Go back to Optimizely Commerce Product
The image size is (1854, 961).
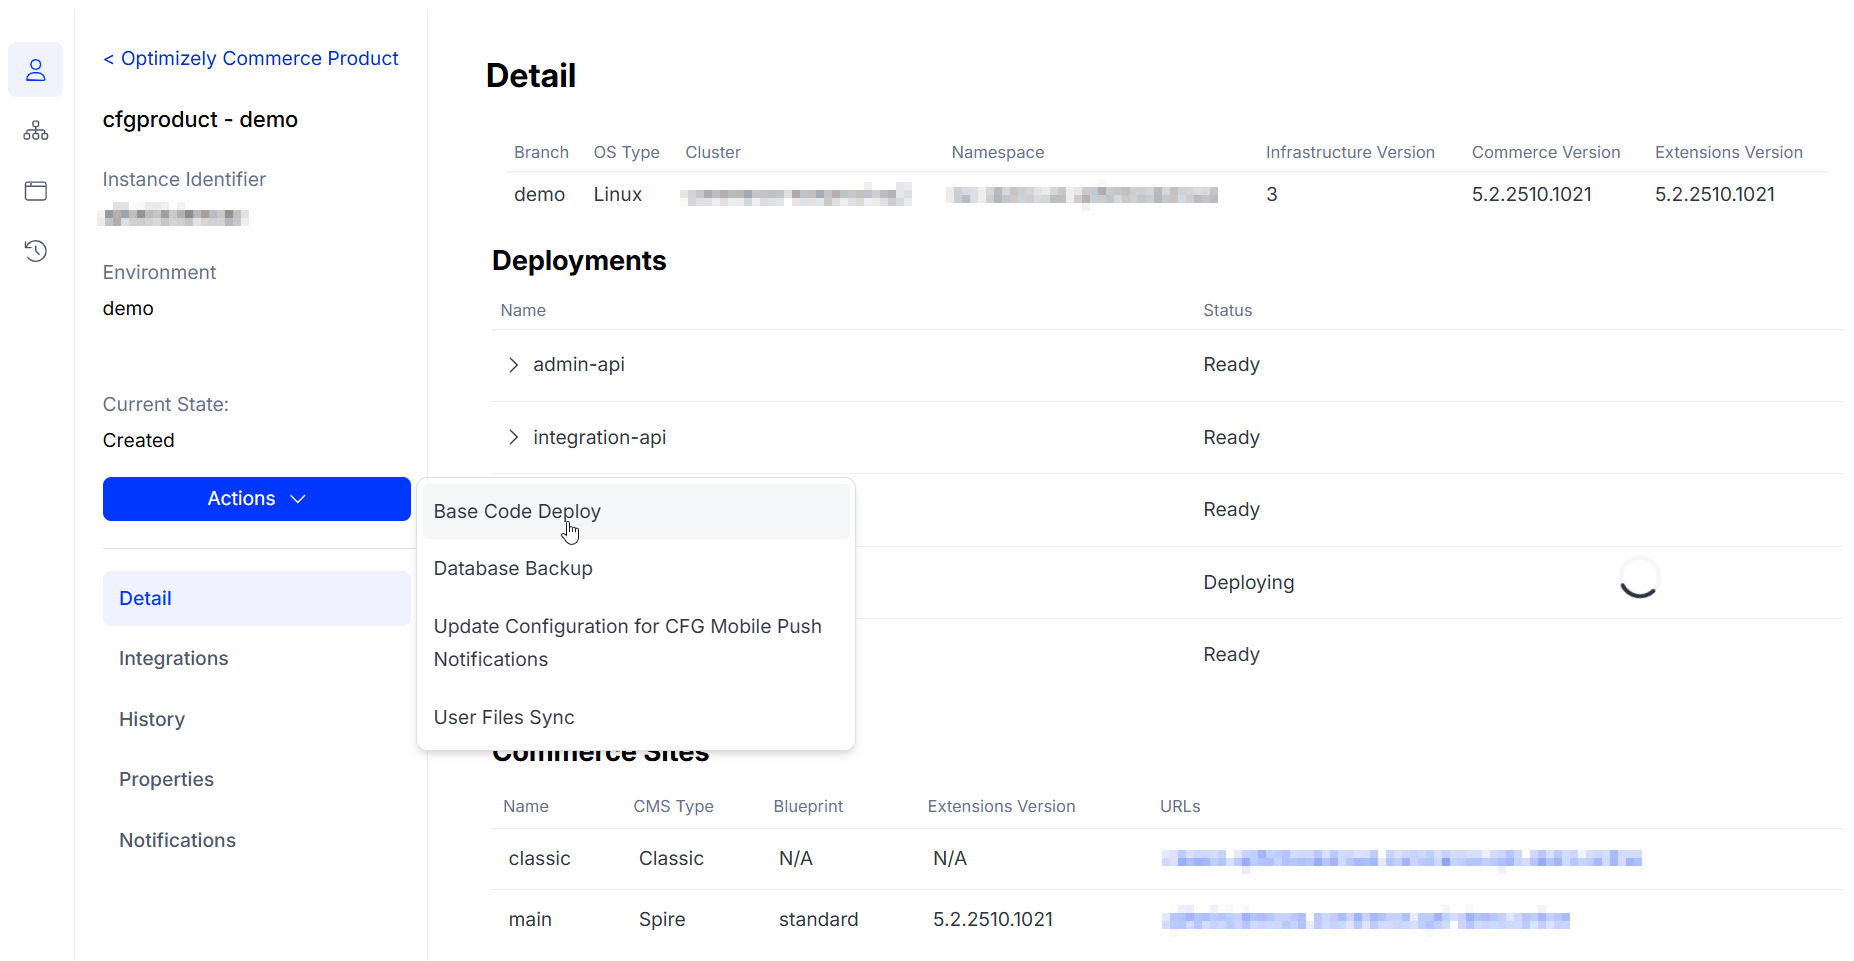[250, 59]
